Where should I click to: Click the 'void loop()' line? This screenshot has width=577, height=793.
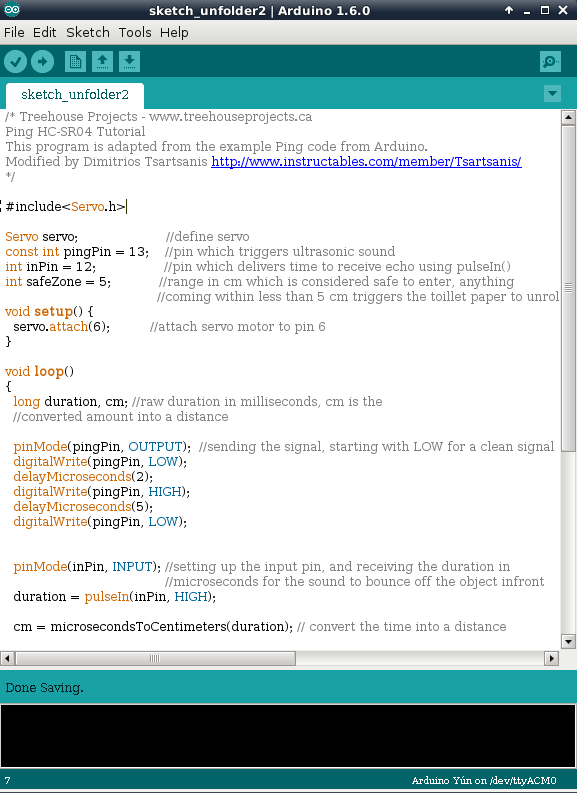click(39, 372)
